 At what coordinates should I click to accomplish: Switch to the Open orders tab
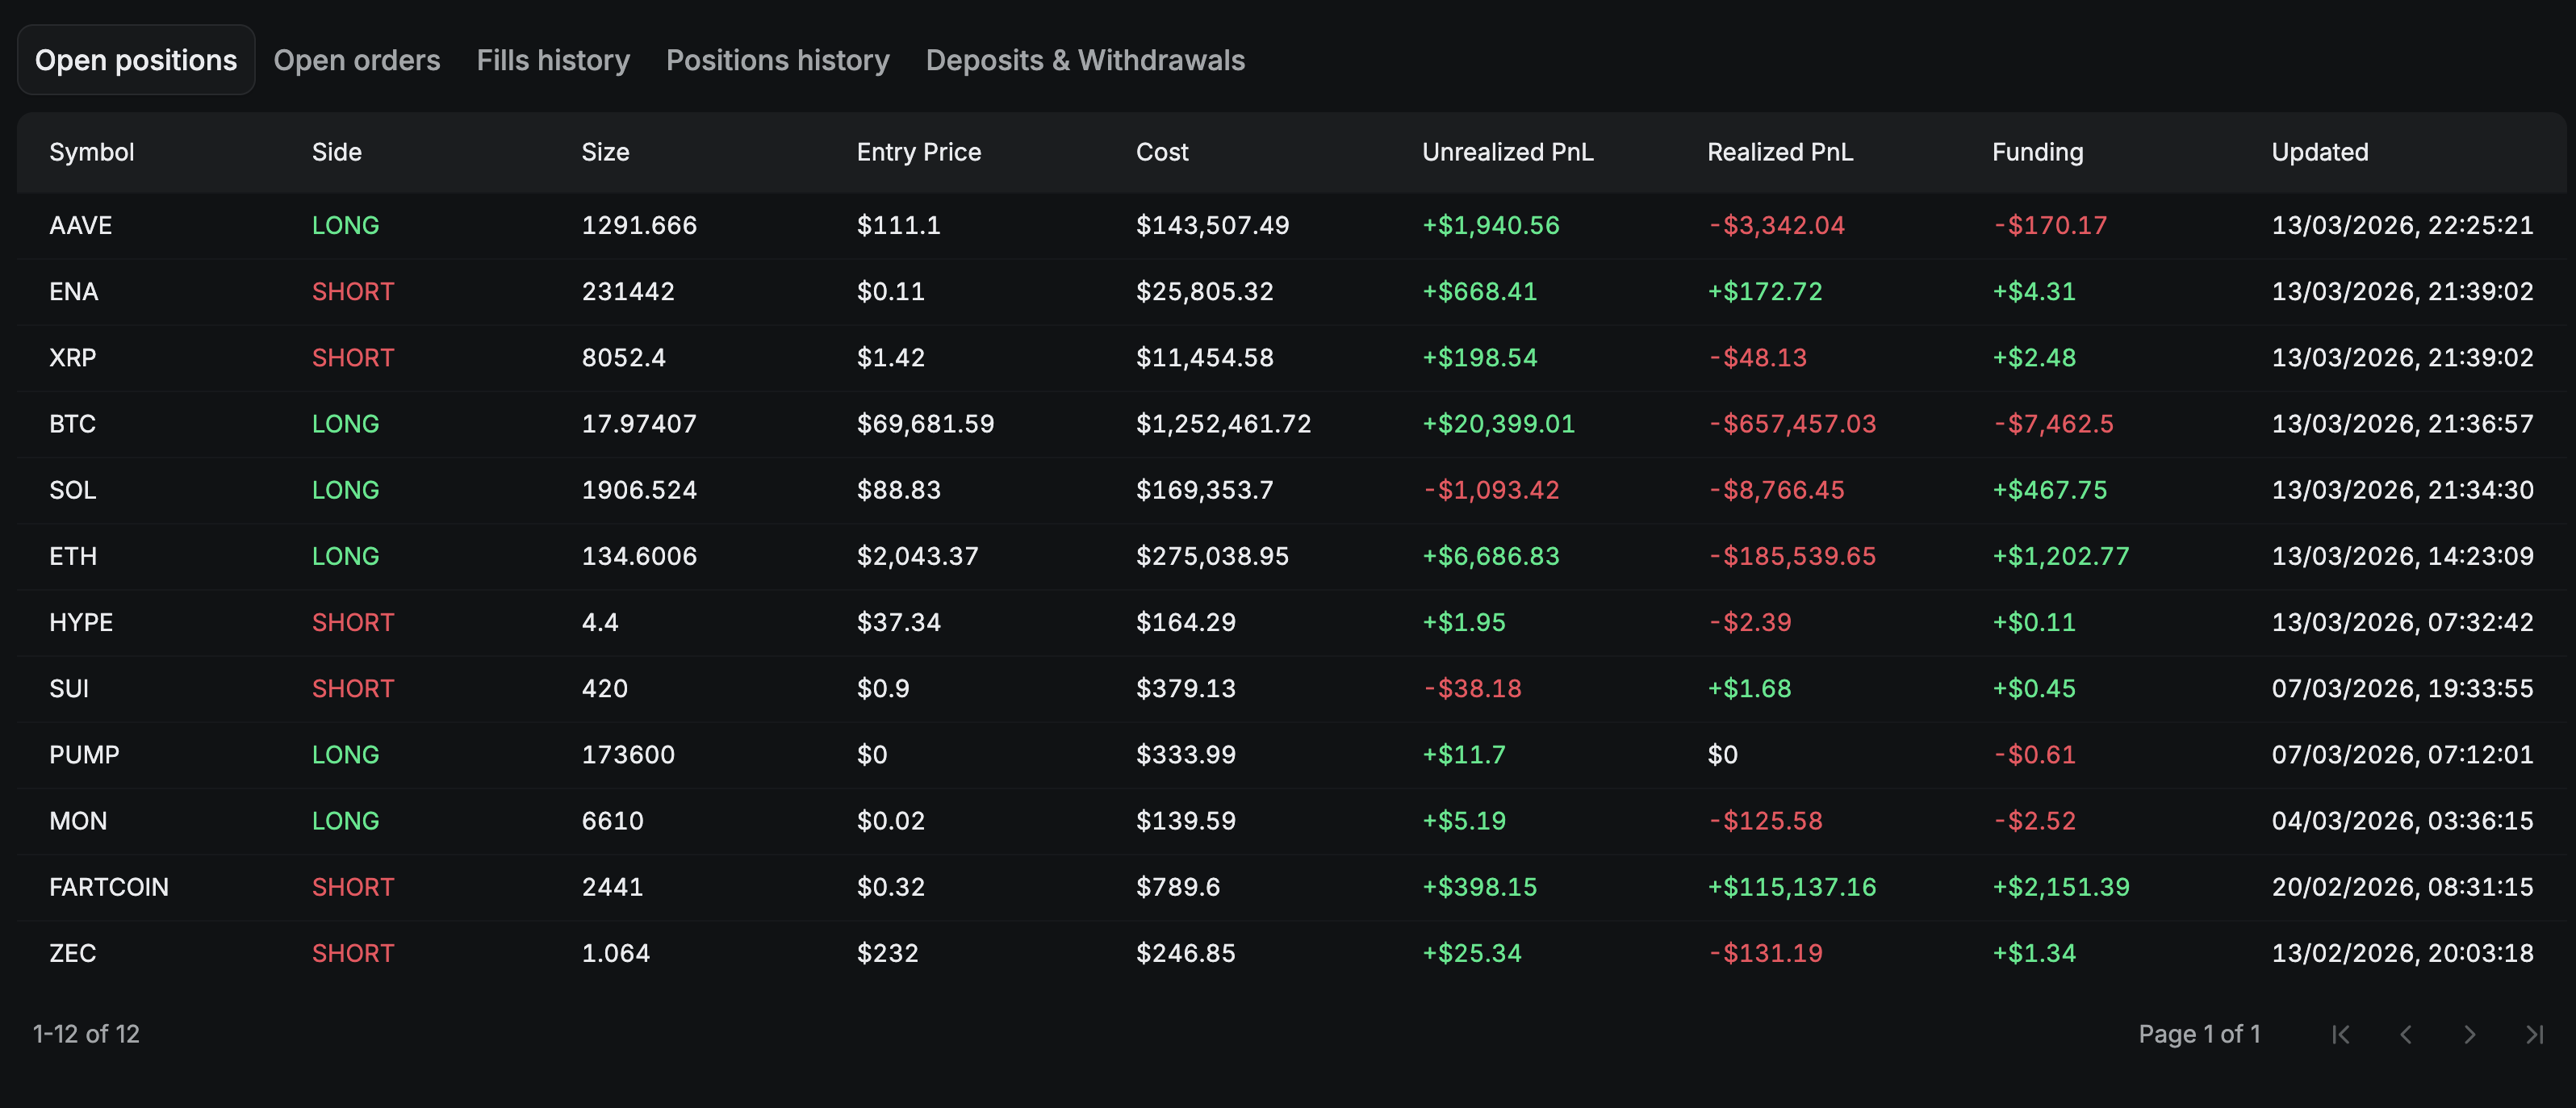point(357,60)
